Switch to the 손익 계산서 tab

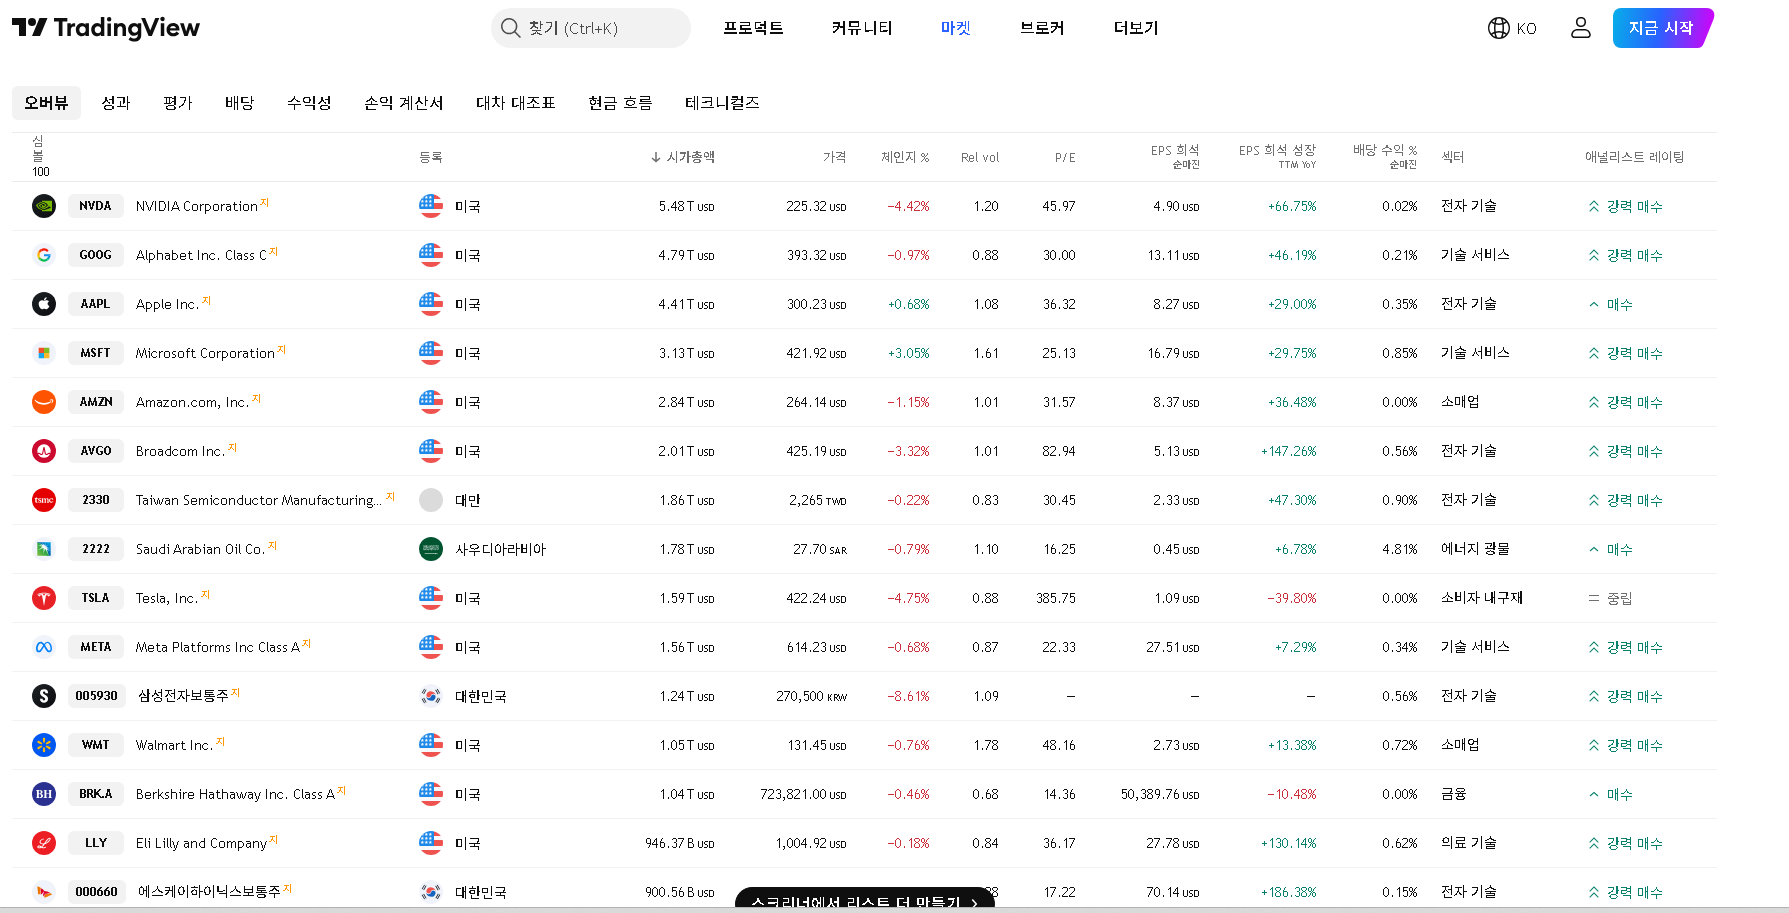(x=404, y=103)
